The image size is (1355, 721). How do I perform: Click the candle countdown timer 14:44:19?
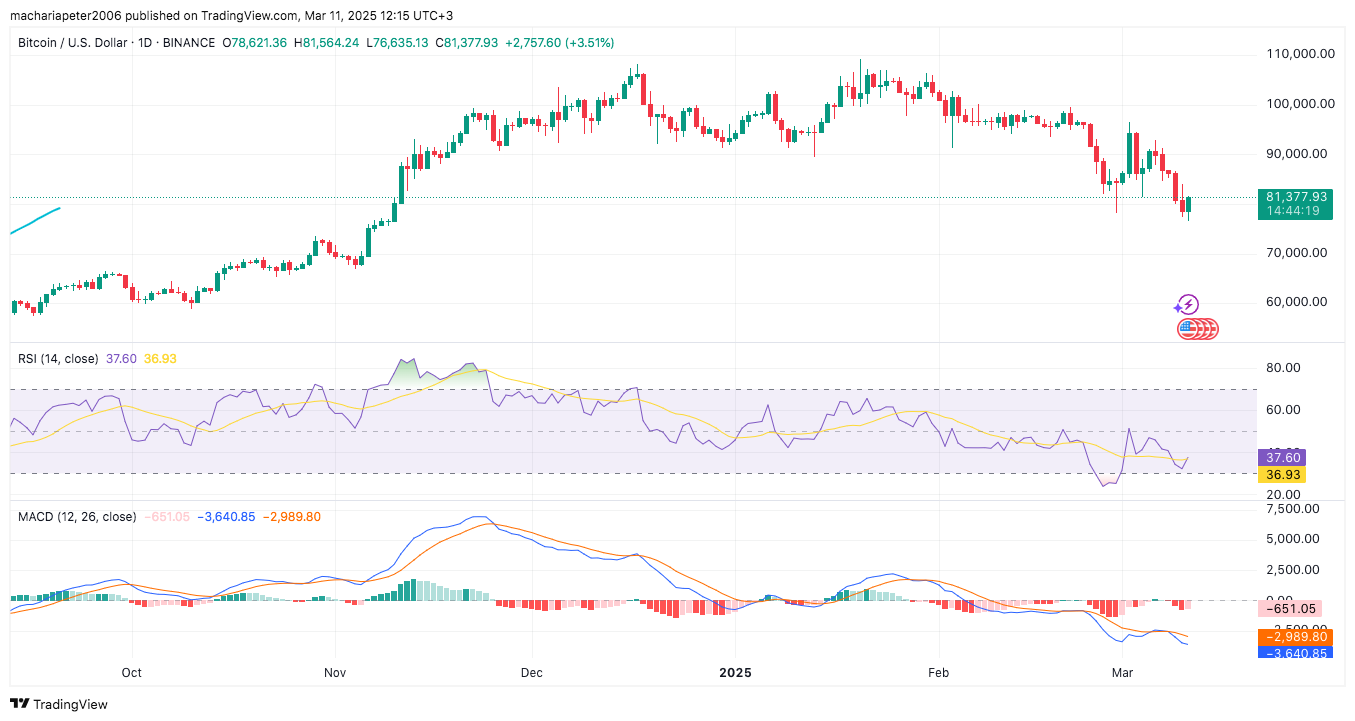tap(1294, 211)
